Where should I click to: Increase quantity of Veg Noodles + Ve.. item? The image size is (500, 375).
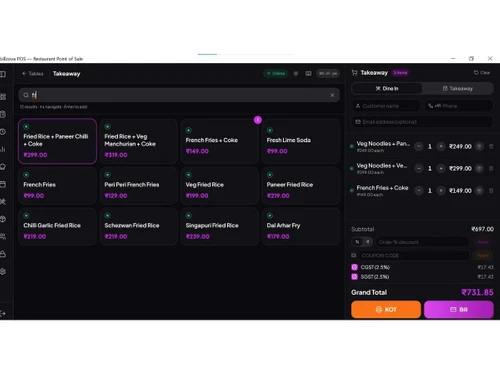click(441, 168)
